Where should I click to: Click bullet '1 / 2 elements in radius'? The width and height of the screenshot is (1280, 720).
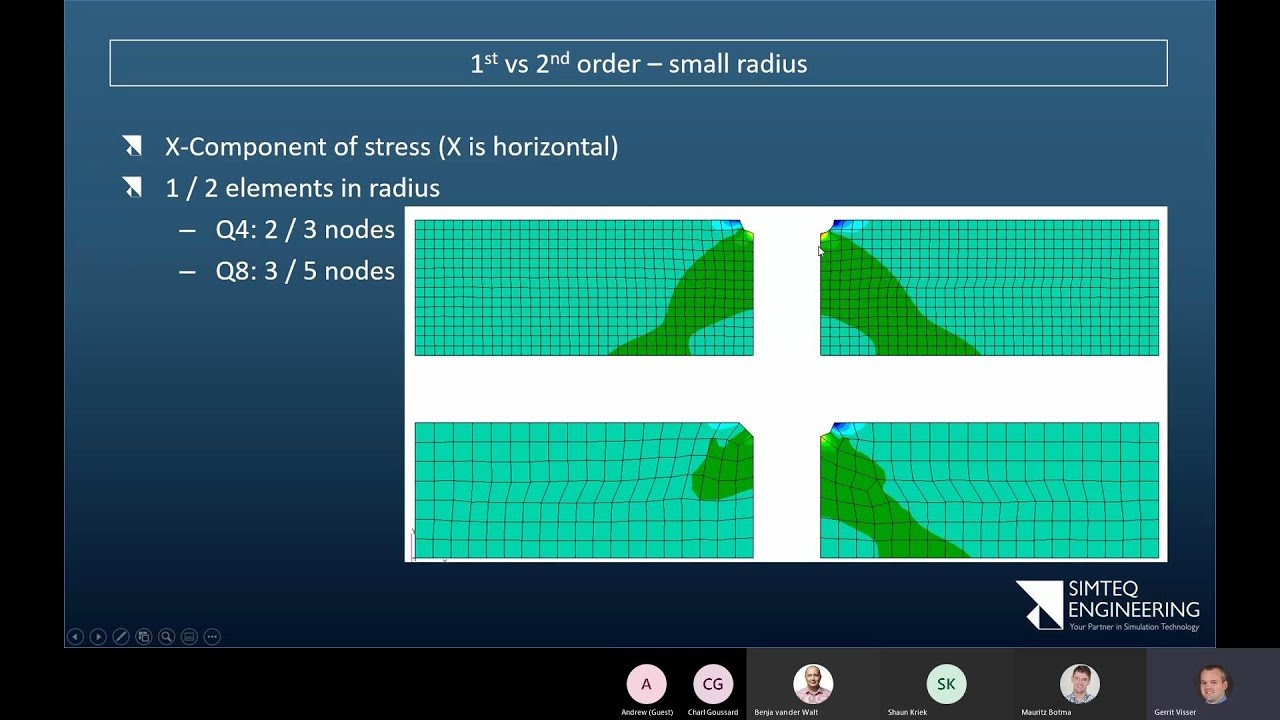coord(302,188)
